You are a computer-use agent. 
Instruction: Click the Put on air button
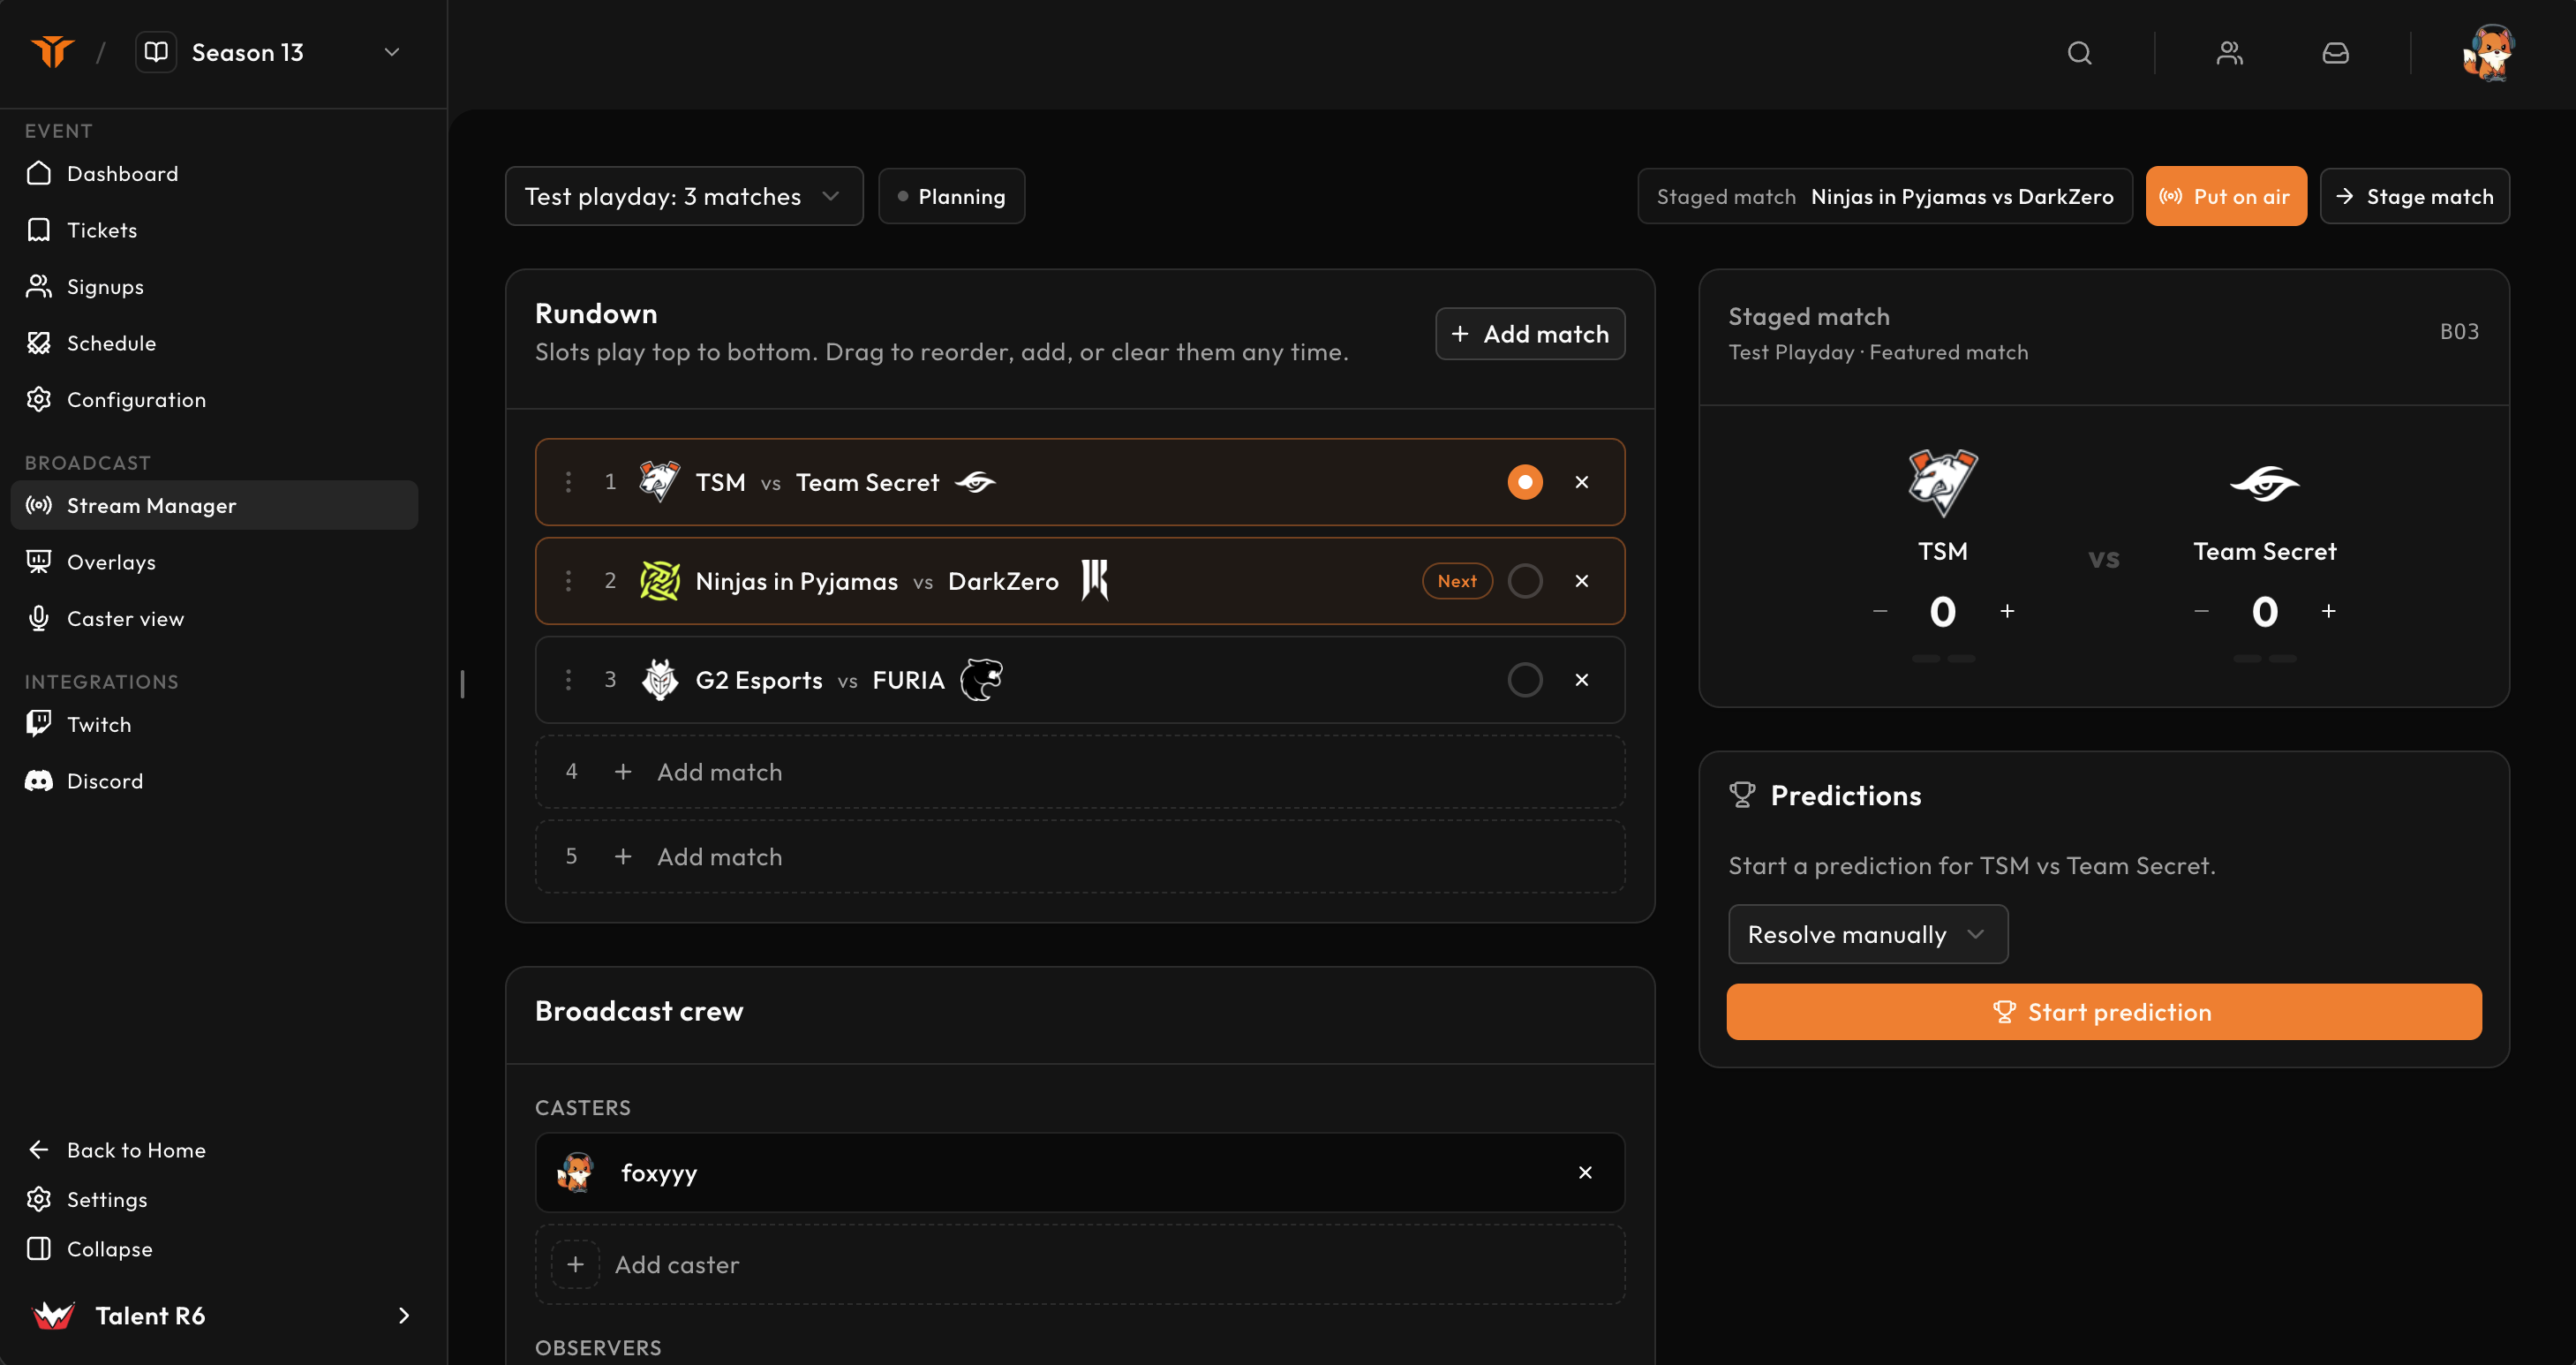tap(2226, 196)
